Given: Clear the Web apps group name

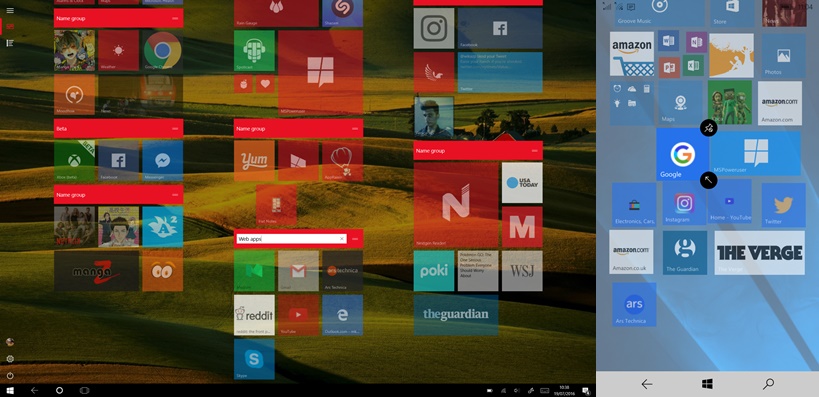Looking at the screenshot, I should pos(342,239).
